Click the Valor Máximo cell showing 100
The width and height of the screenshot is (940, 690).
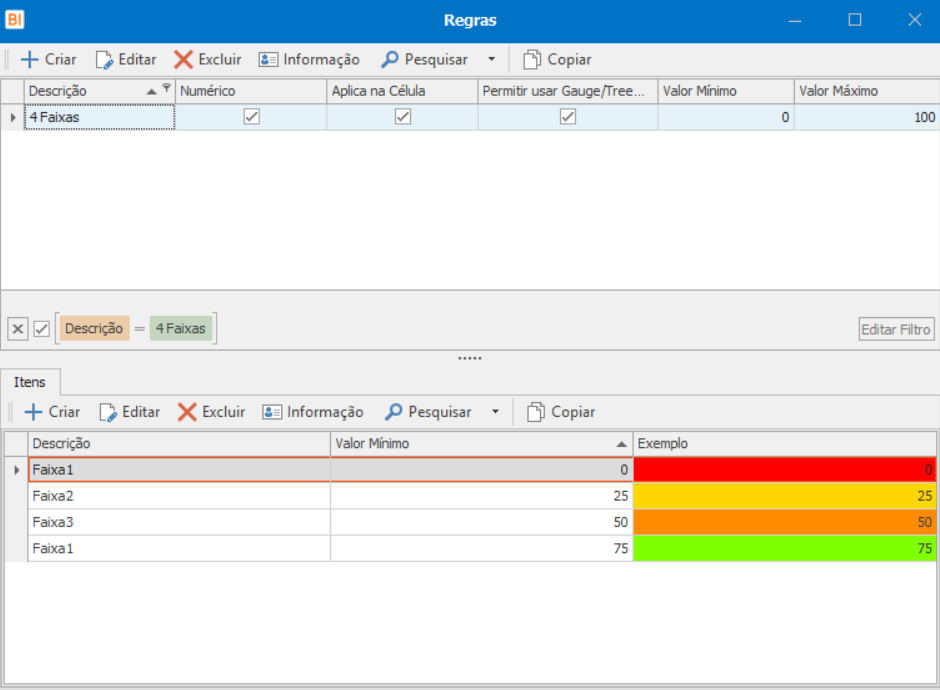click(x=867, y=117)
